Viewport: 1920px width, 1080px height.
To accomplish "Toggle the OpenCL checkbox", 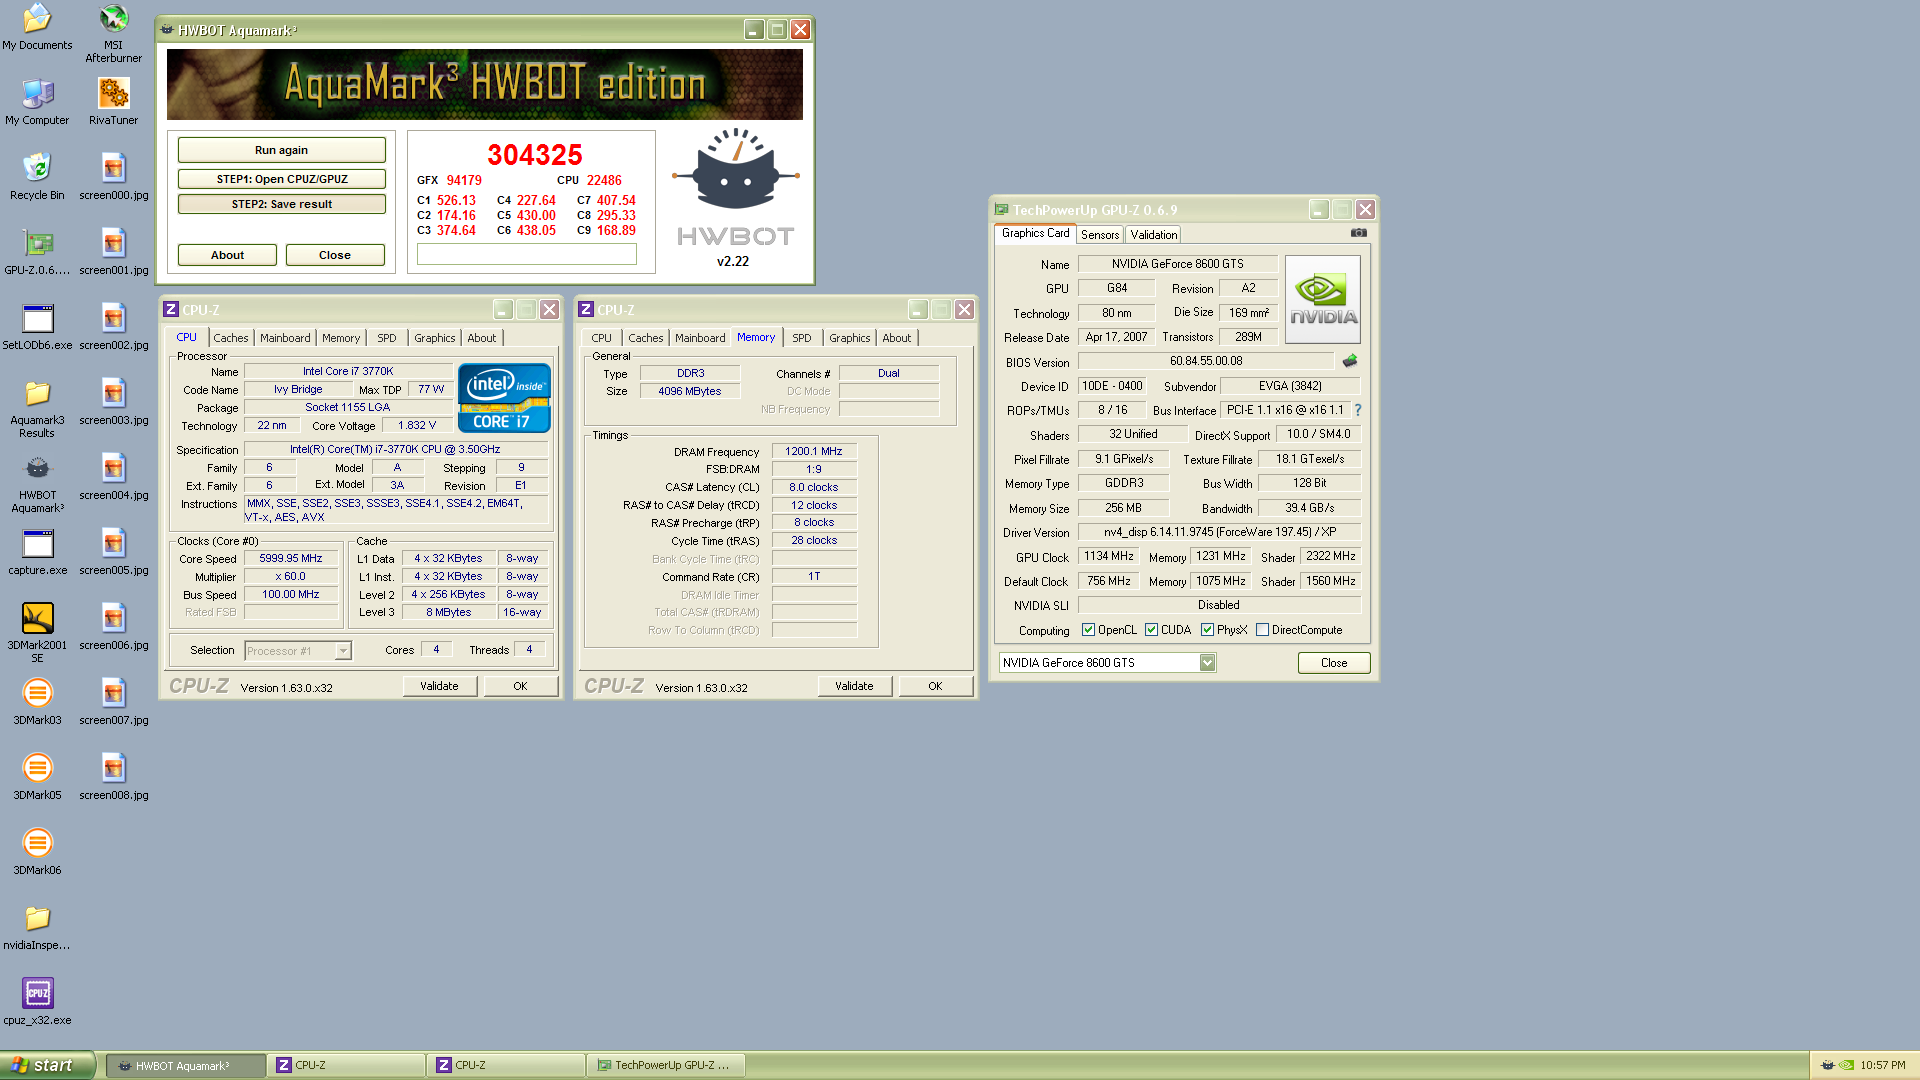I will click(1088, 630).
